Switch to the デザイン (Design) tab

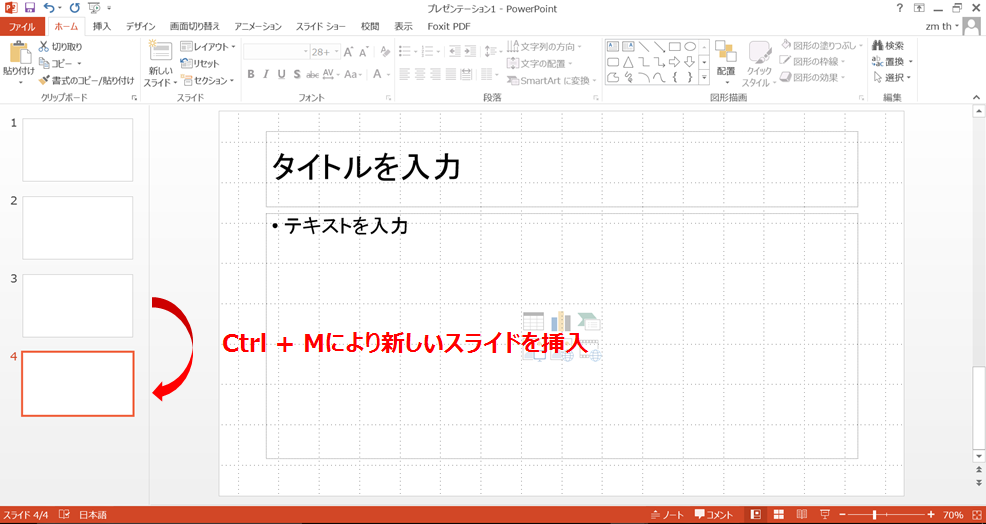pos(140,26)
